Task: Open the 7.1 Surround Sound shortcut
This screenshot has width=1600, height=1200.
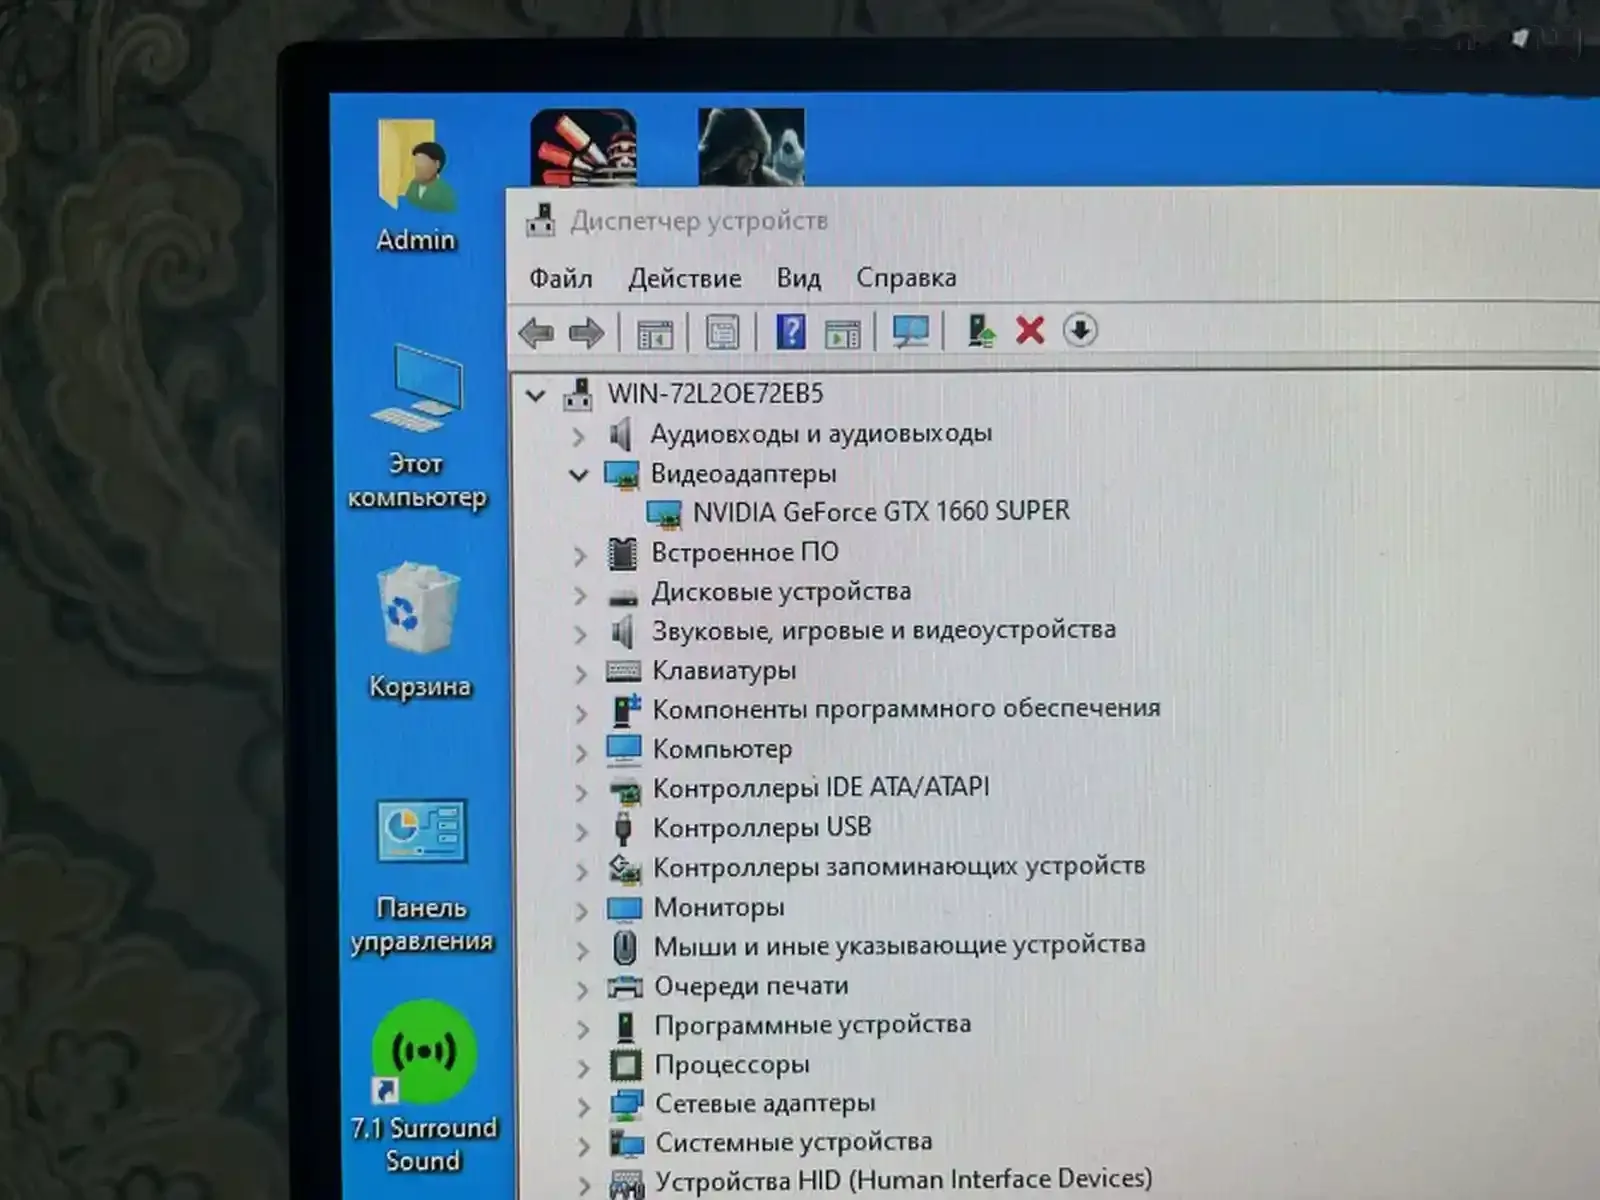Action: [424, 1055]
